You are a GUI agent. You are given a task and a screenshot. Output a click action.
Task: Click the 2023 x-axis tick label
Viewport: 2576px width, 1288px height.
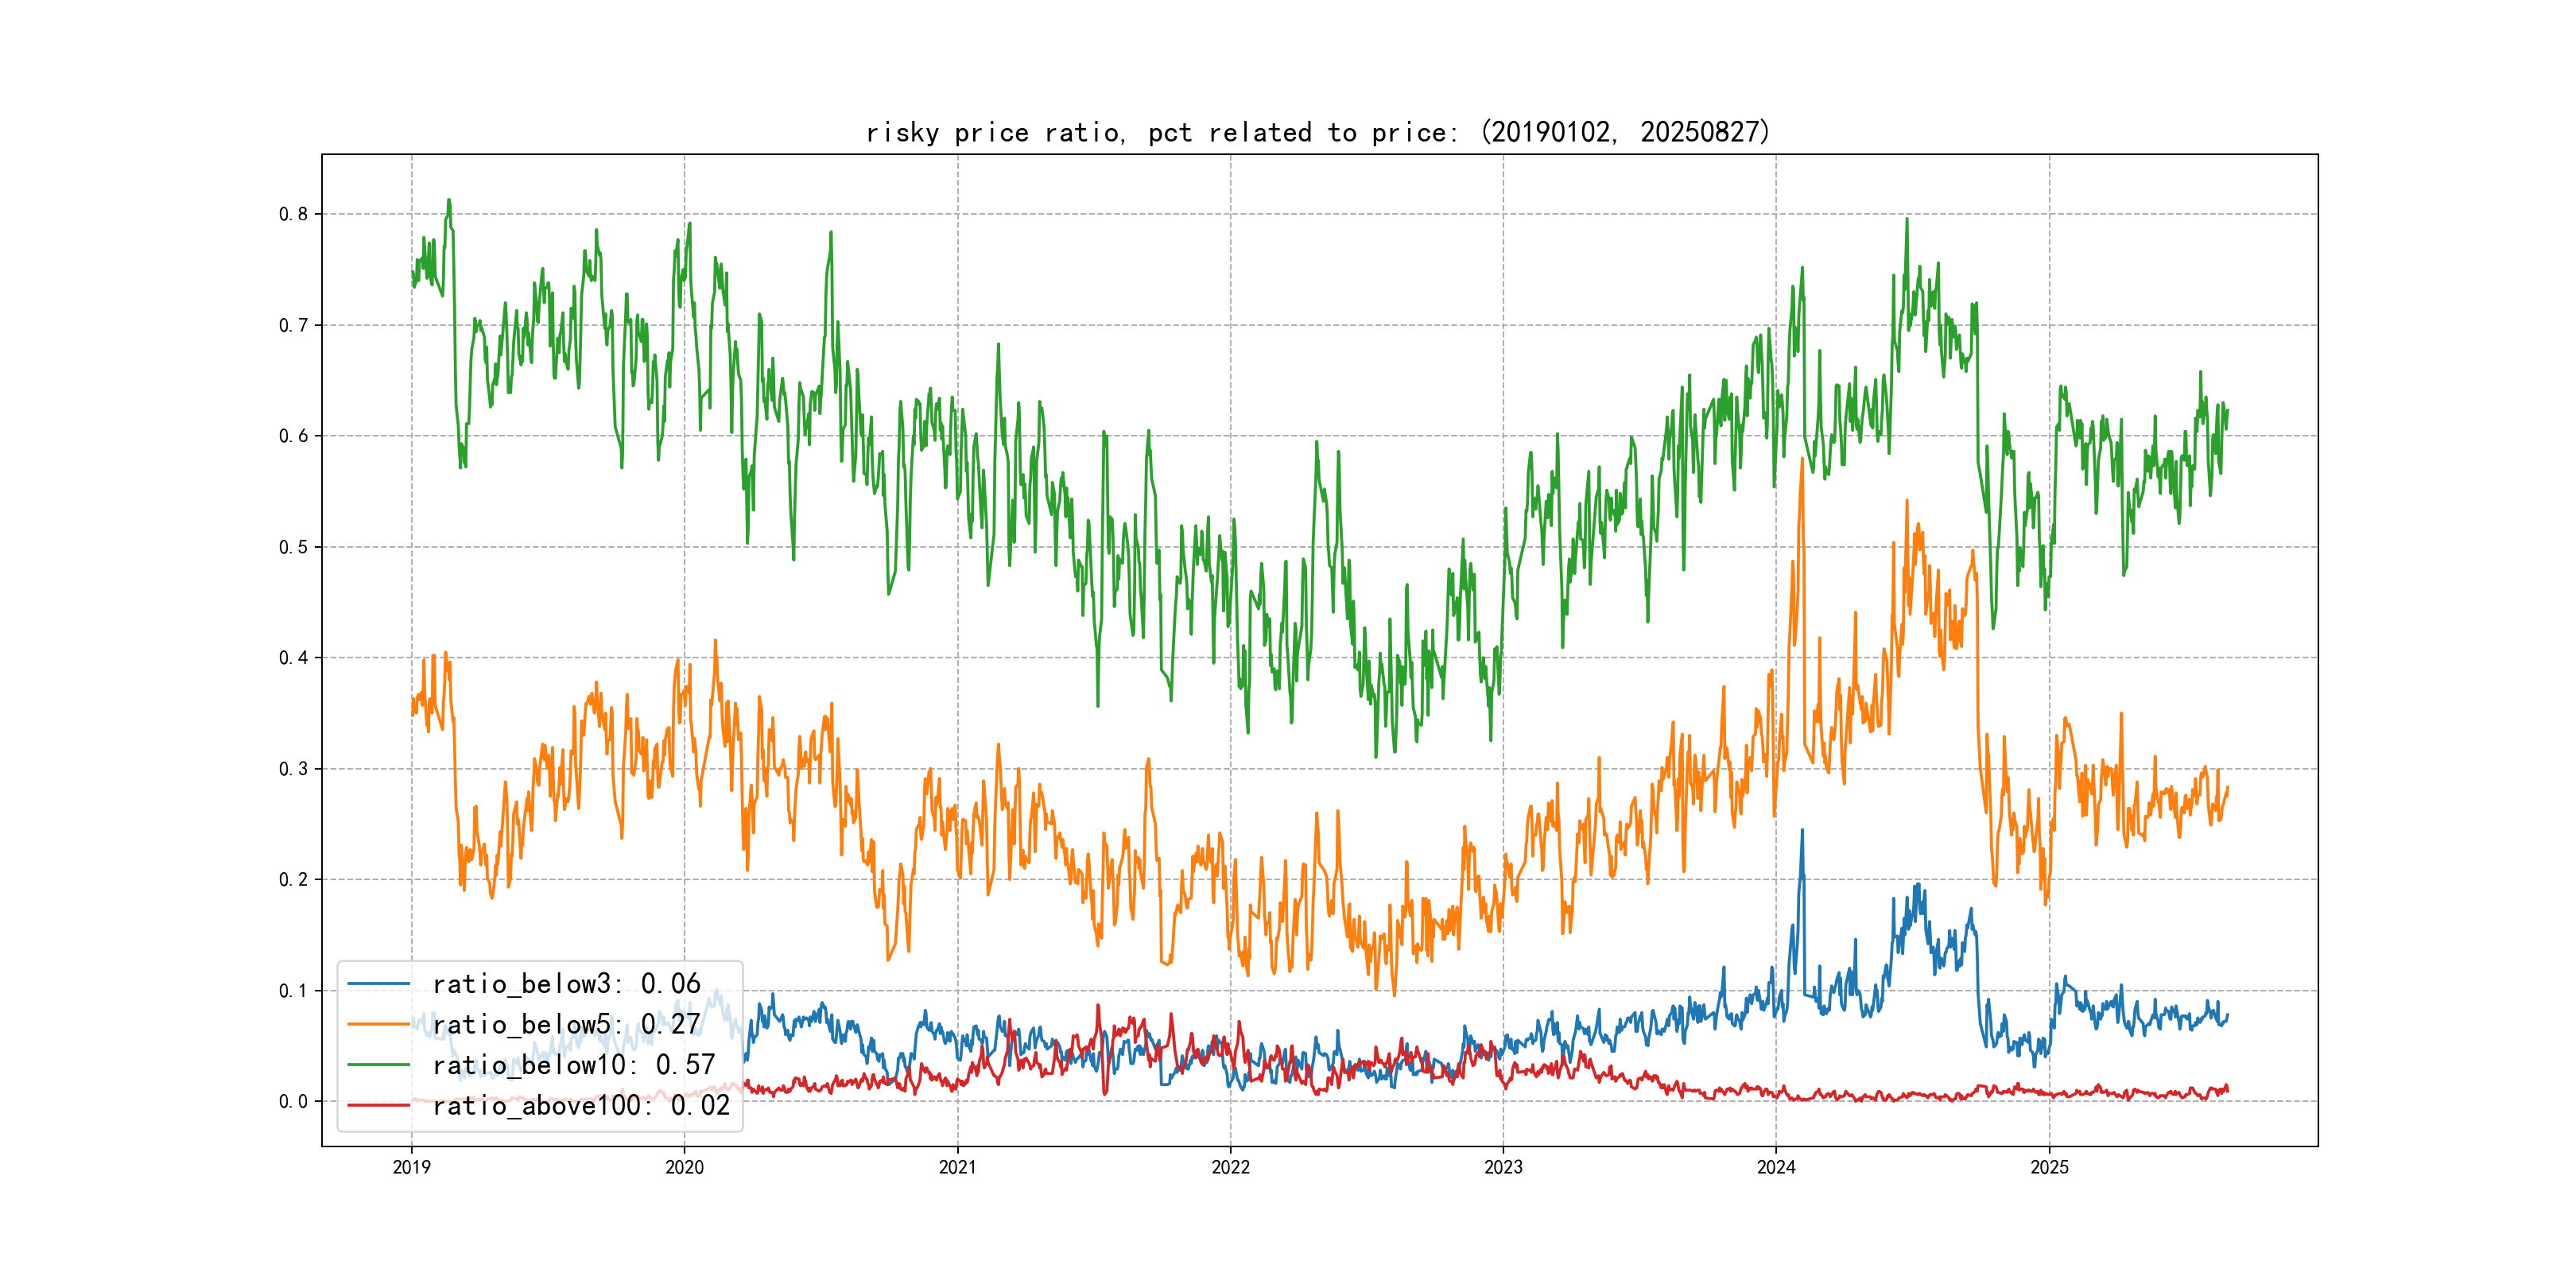[x=1503, y=1167]
